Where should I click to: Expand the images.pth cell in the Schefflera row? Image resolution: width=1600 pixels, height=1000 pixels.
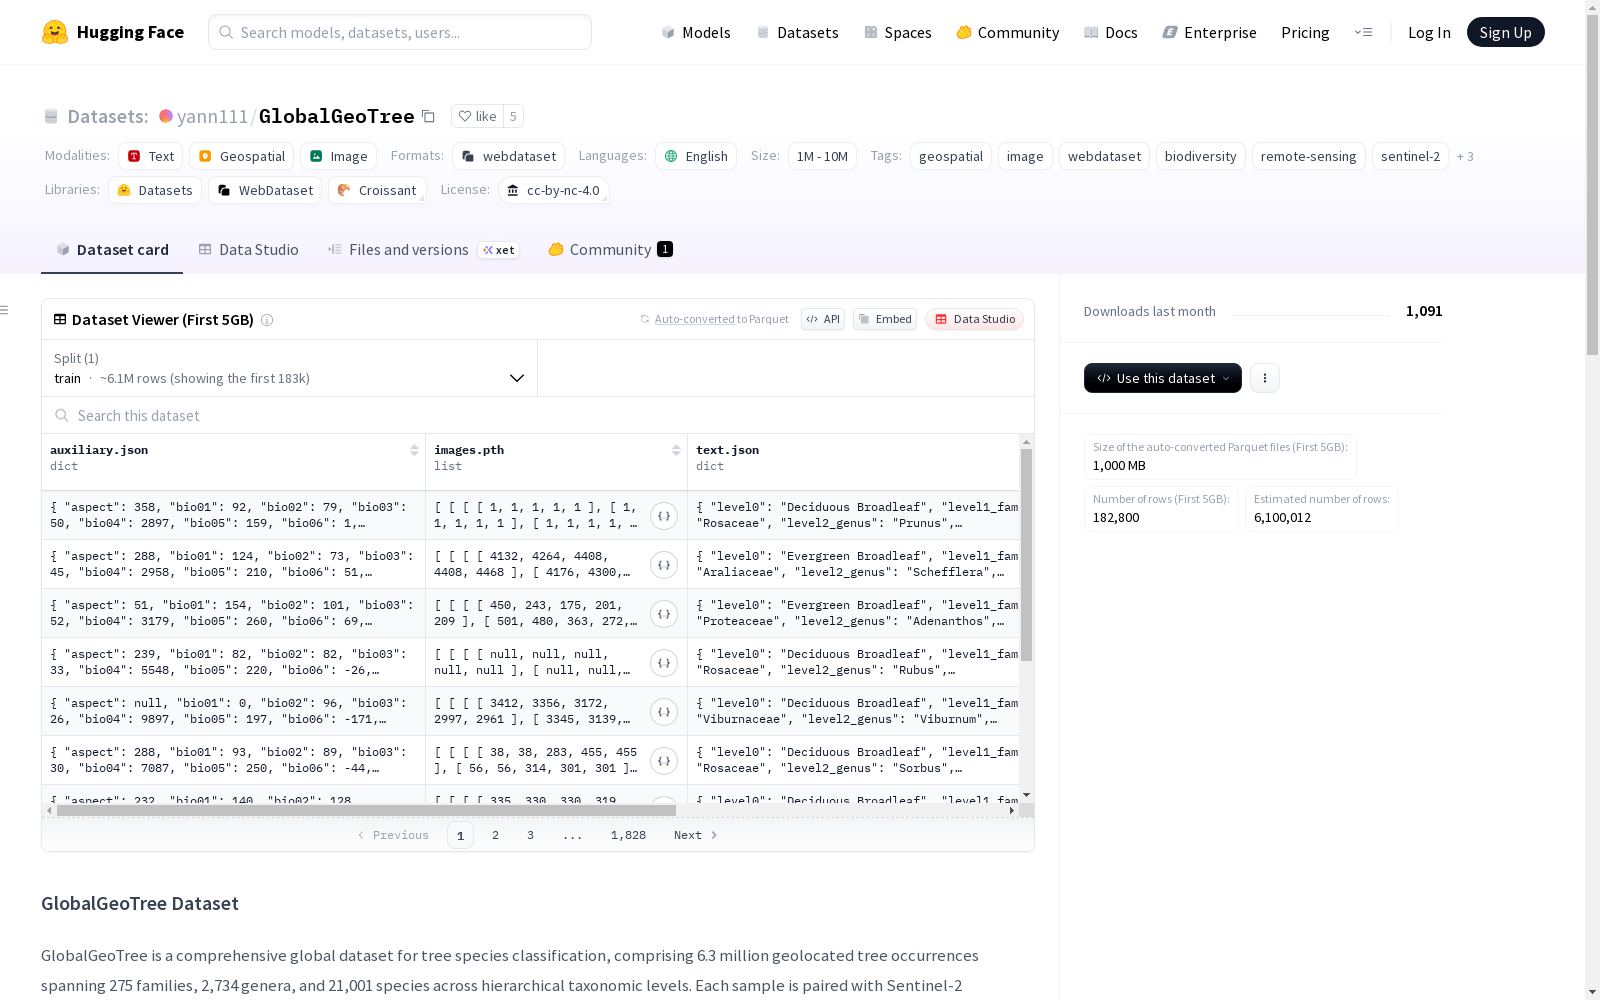[664, 565]
